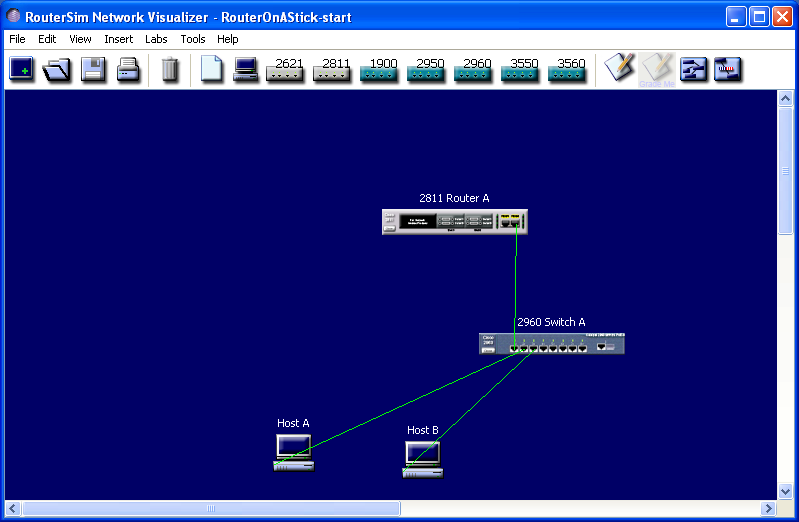Insert a 3560 switch
Image resolution: width=799 pixels, height=522 pixels.
coord(566,69)
